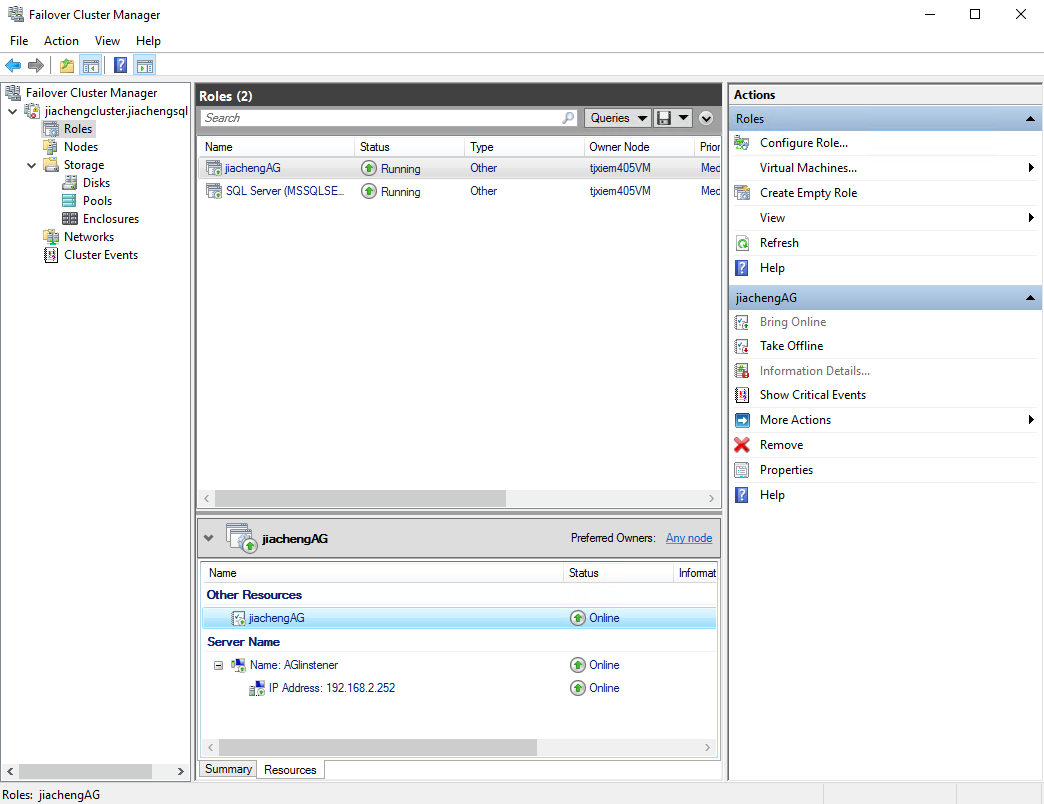The width and height of the screenshot is (1044, 804).
Task: Click Configure Role in Actions pane
Action: [803, 143]
